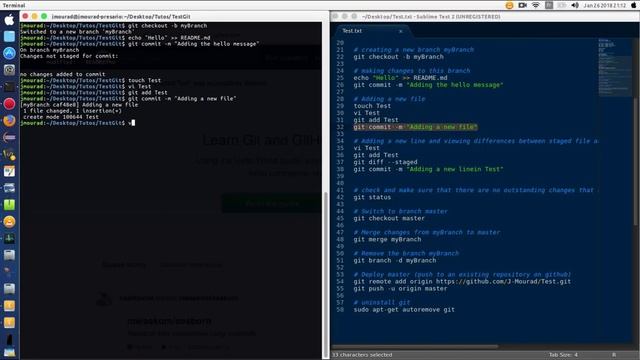Screen dimensions: 640x360
Task: Click line 54 'git remote add origin' URL
Action: click(x=462, y=282)
